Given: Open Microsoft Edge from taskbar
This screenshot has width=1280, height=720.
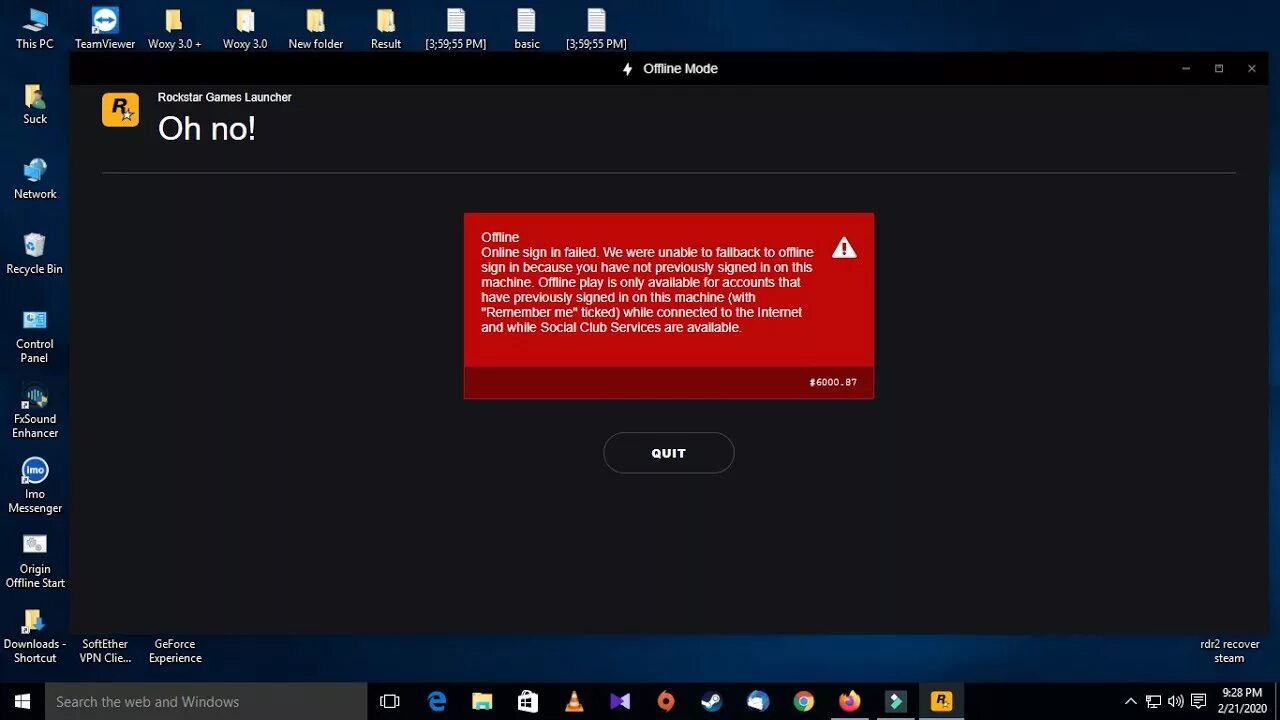Looking at the screenshot, I should (437, 701).
